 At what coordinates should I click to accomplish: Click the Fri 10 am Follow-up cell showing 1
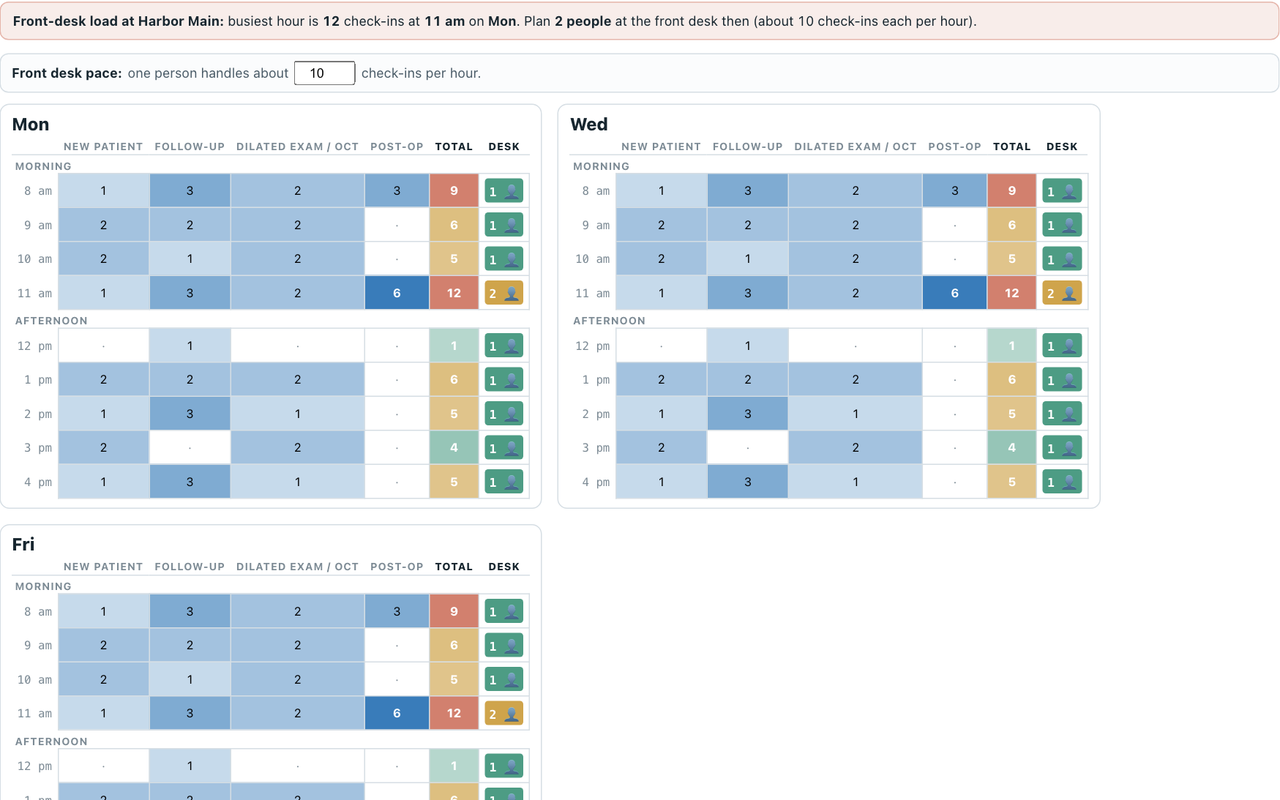pyautogui.click(x=190, y=679)
